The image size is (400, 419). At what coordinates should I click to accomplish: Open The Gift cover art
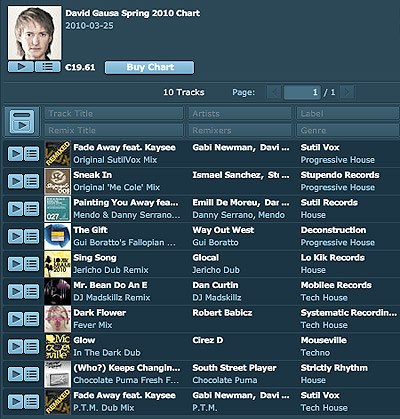point(58,237)
